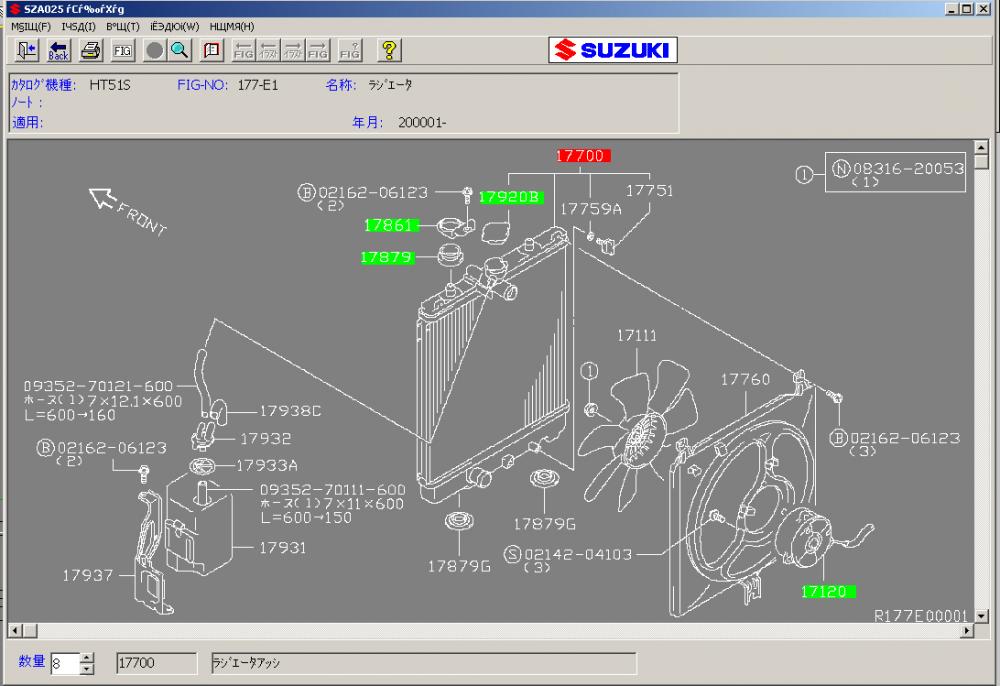Open the menu ending in (H)
This screenshot has width=1000, height=686.
click(x=232, y=26)
